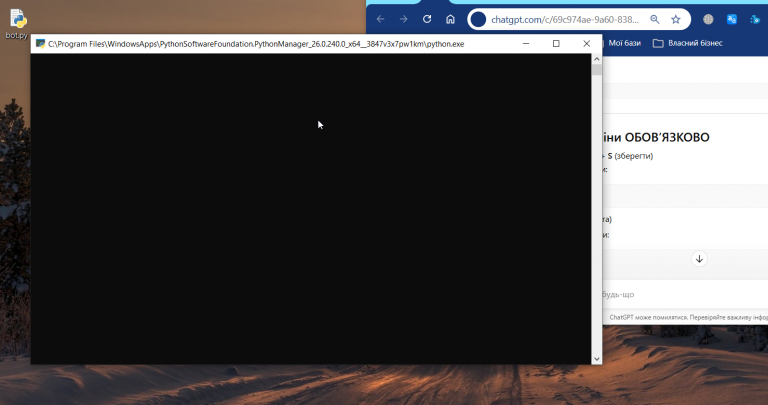
Task: Click the 'ChatGPT може помилятися' footer note
Action: pyautogui.click(x=688, y=317)
